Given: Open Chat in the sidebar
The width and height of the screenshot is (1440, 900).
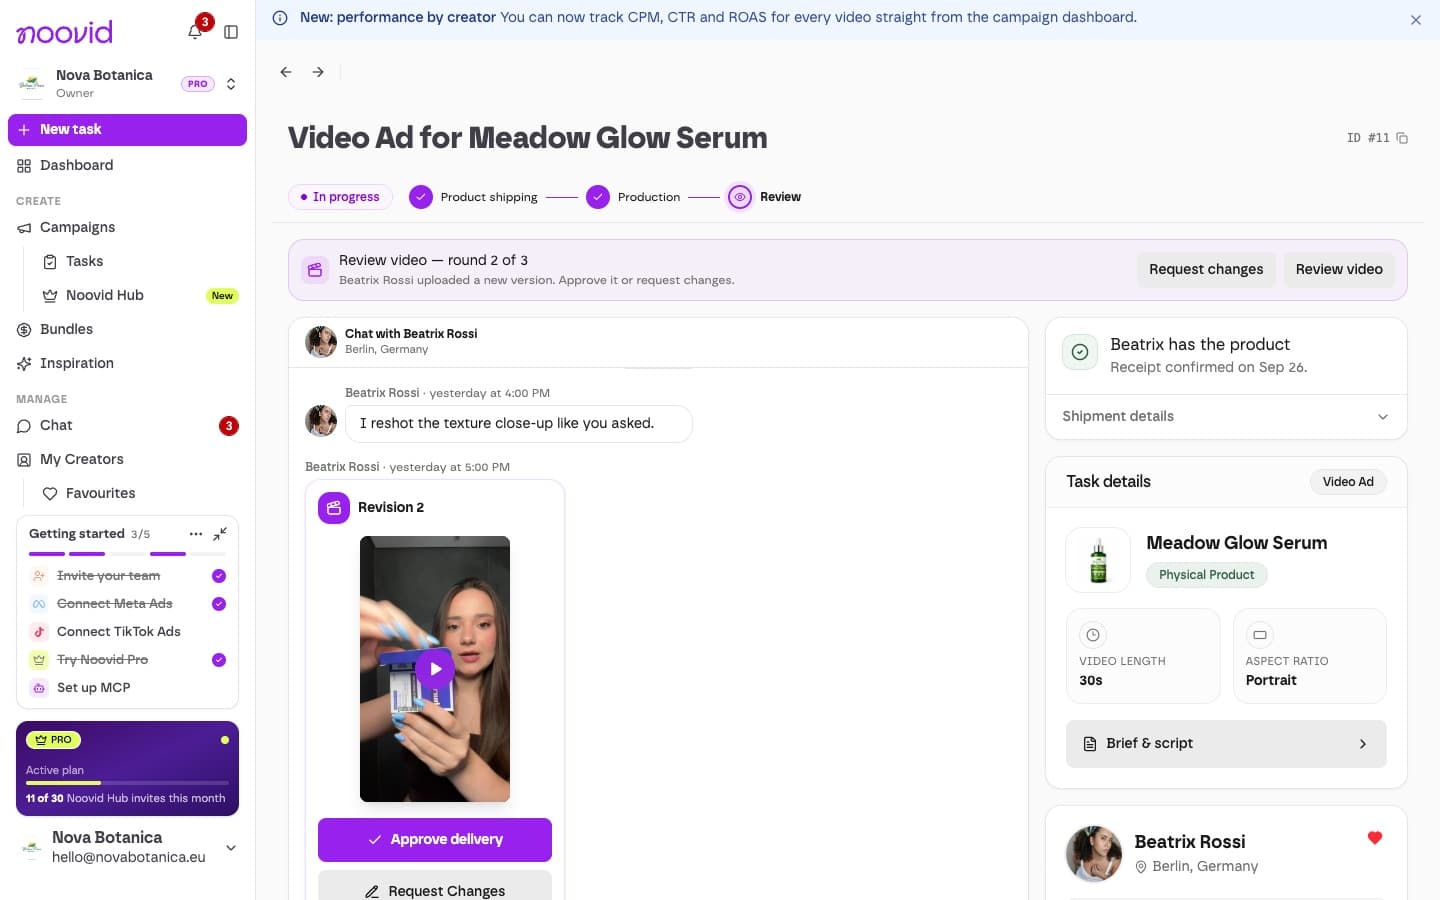Looking at the screenshot, I should (x=127, y=426).
